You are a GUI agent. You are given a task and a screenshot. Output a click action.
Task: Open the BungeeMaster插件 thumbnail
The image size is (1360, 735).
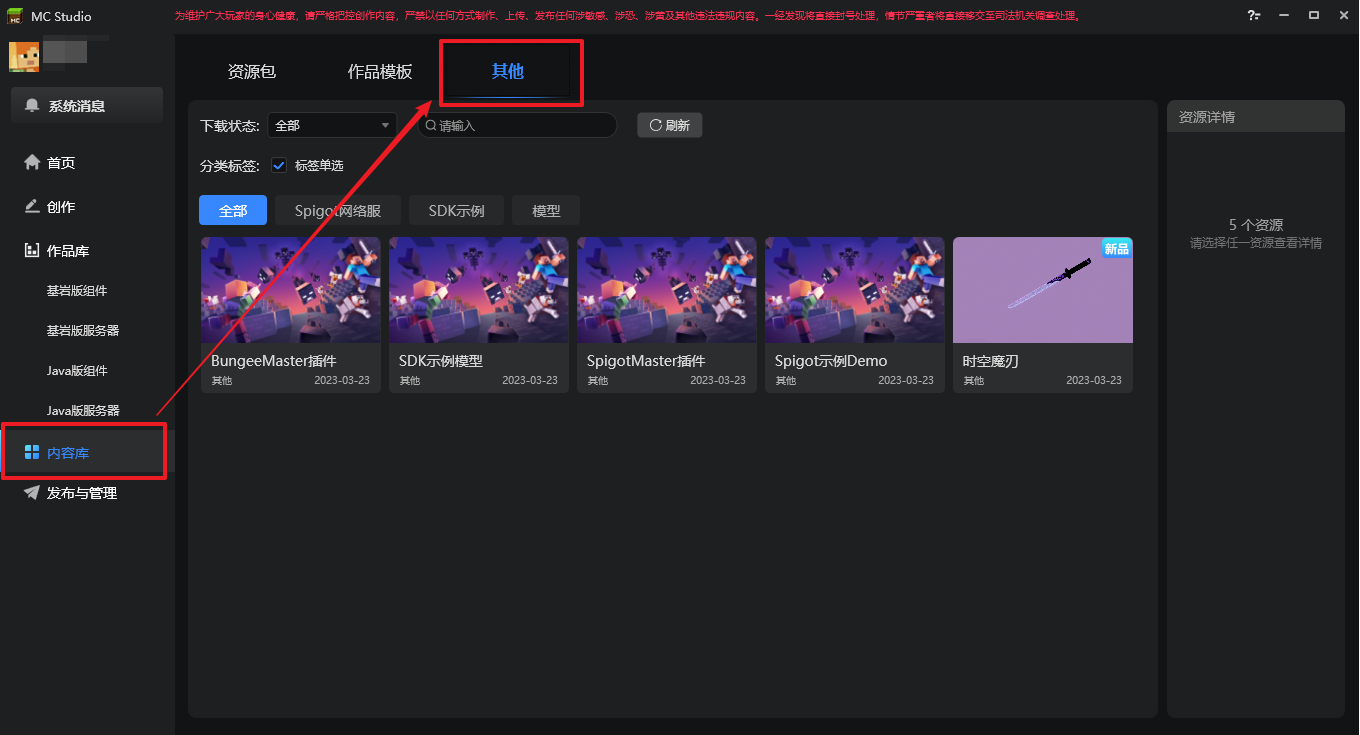[291, 290]
